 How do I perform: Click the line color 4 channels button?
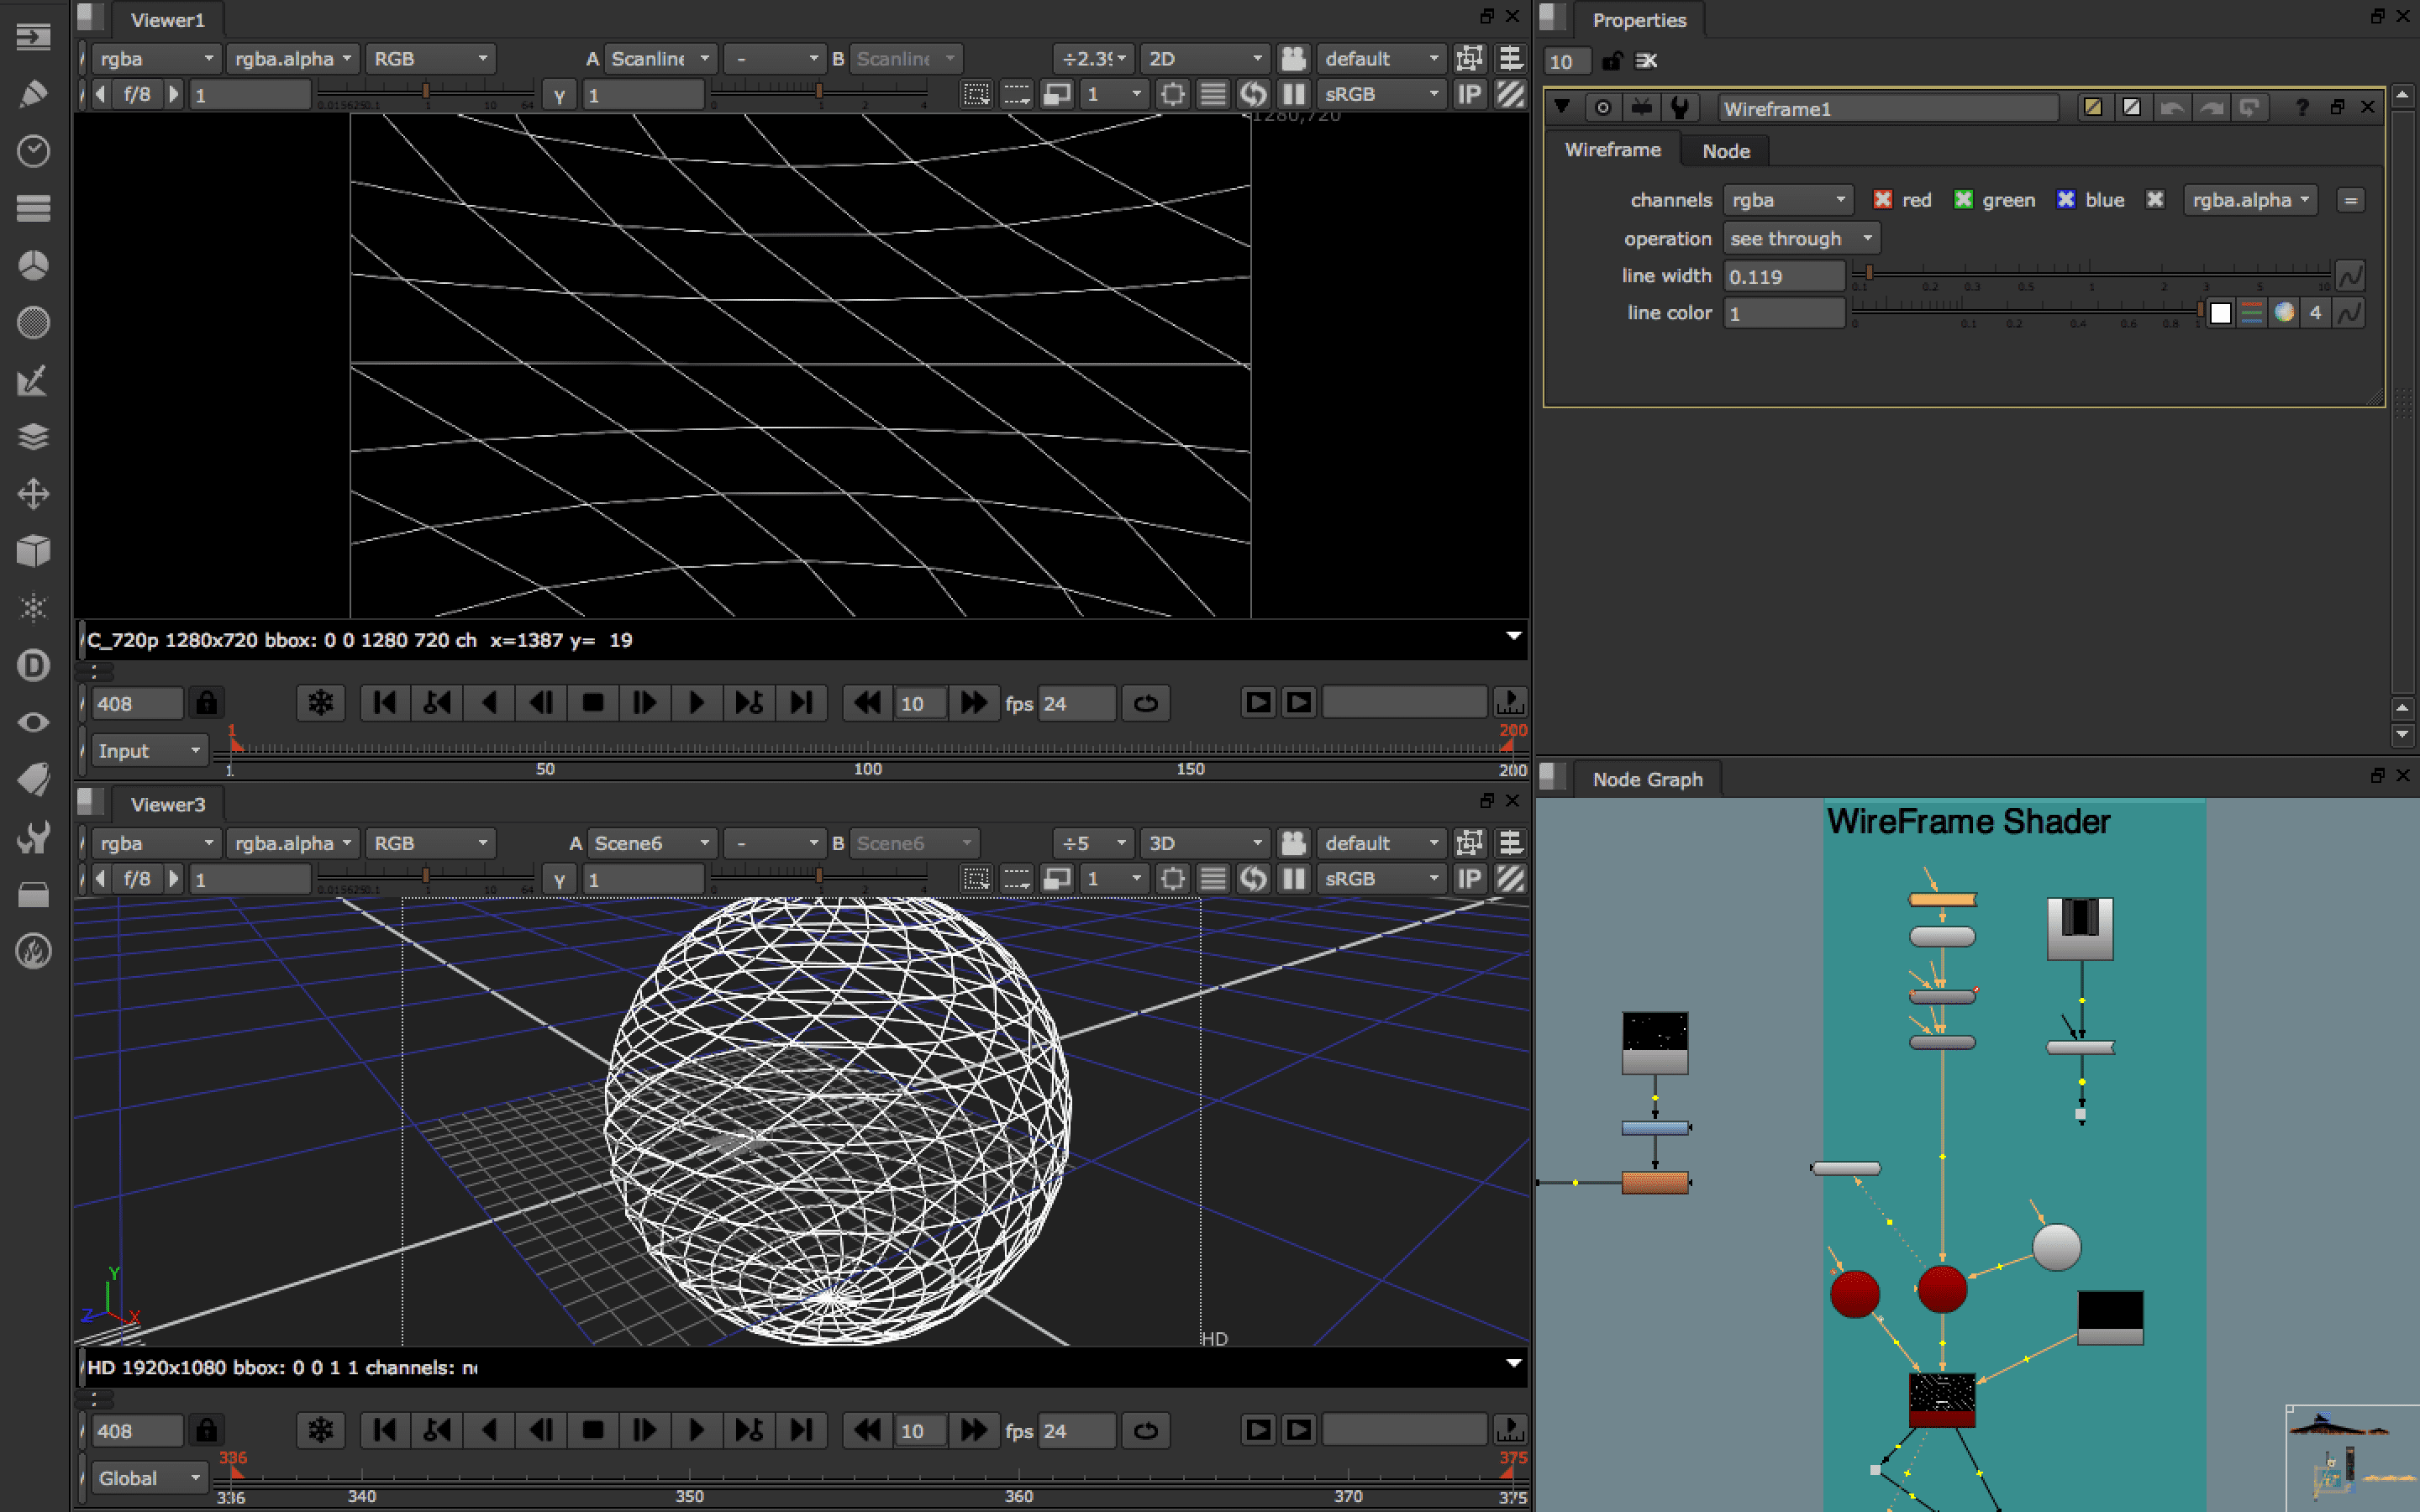2315,313
